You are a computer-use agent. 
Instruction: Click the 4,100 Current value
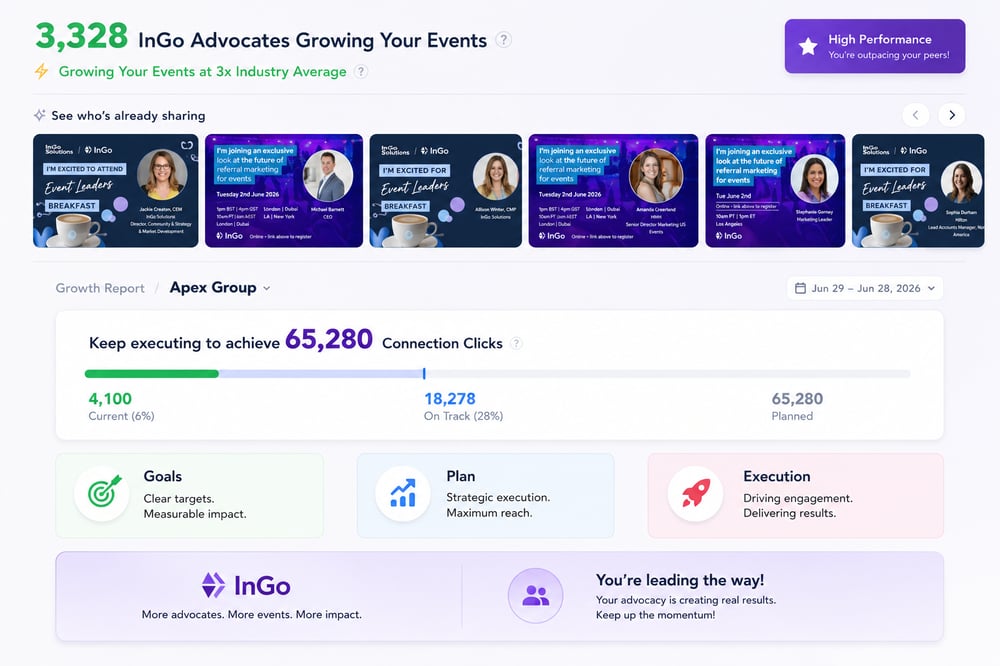pyautogui.click(x=110, y=399)
